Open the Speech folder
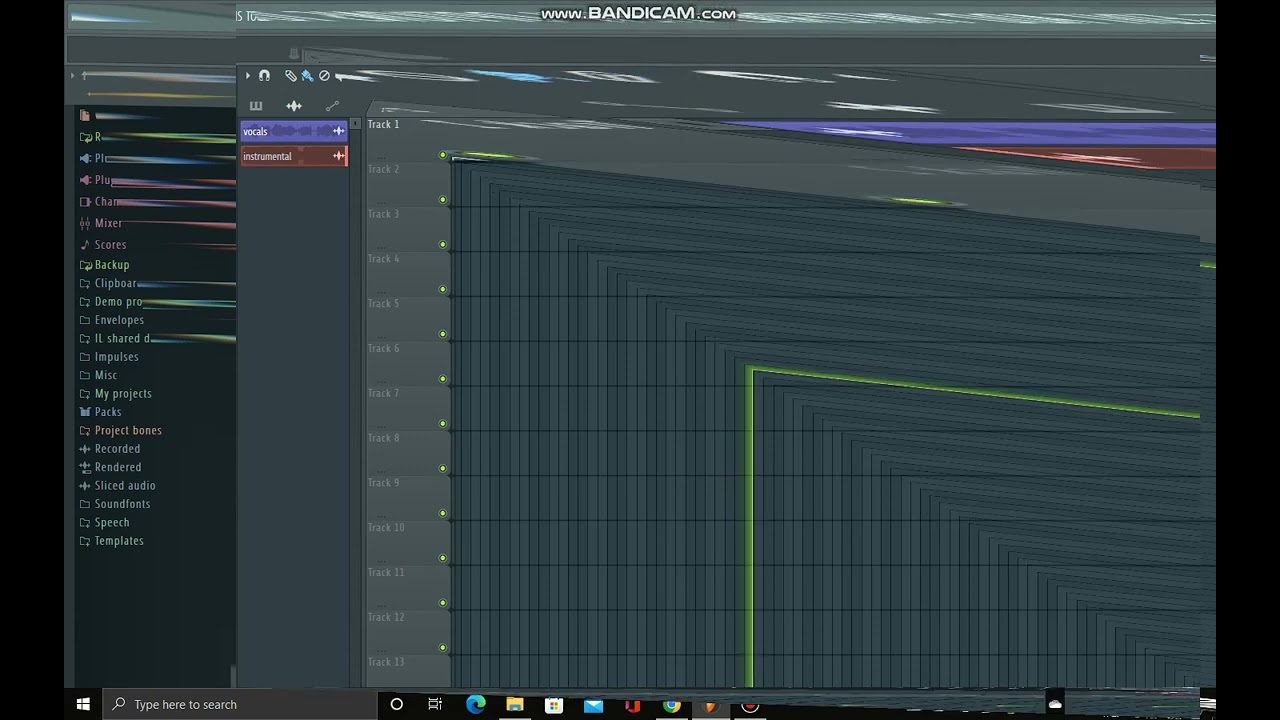The image size is (1280, 720). tap(105, 523)
